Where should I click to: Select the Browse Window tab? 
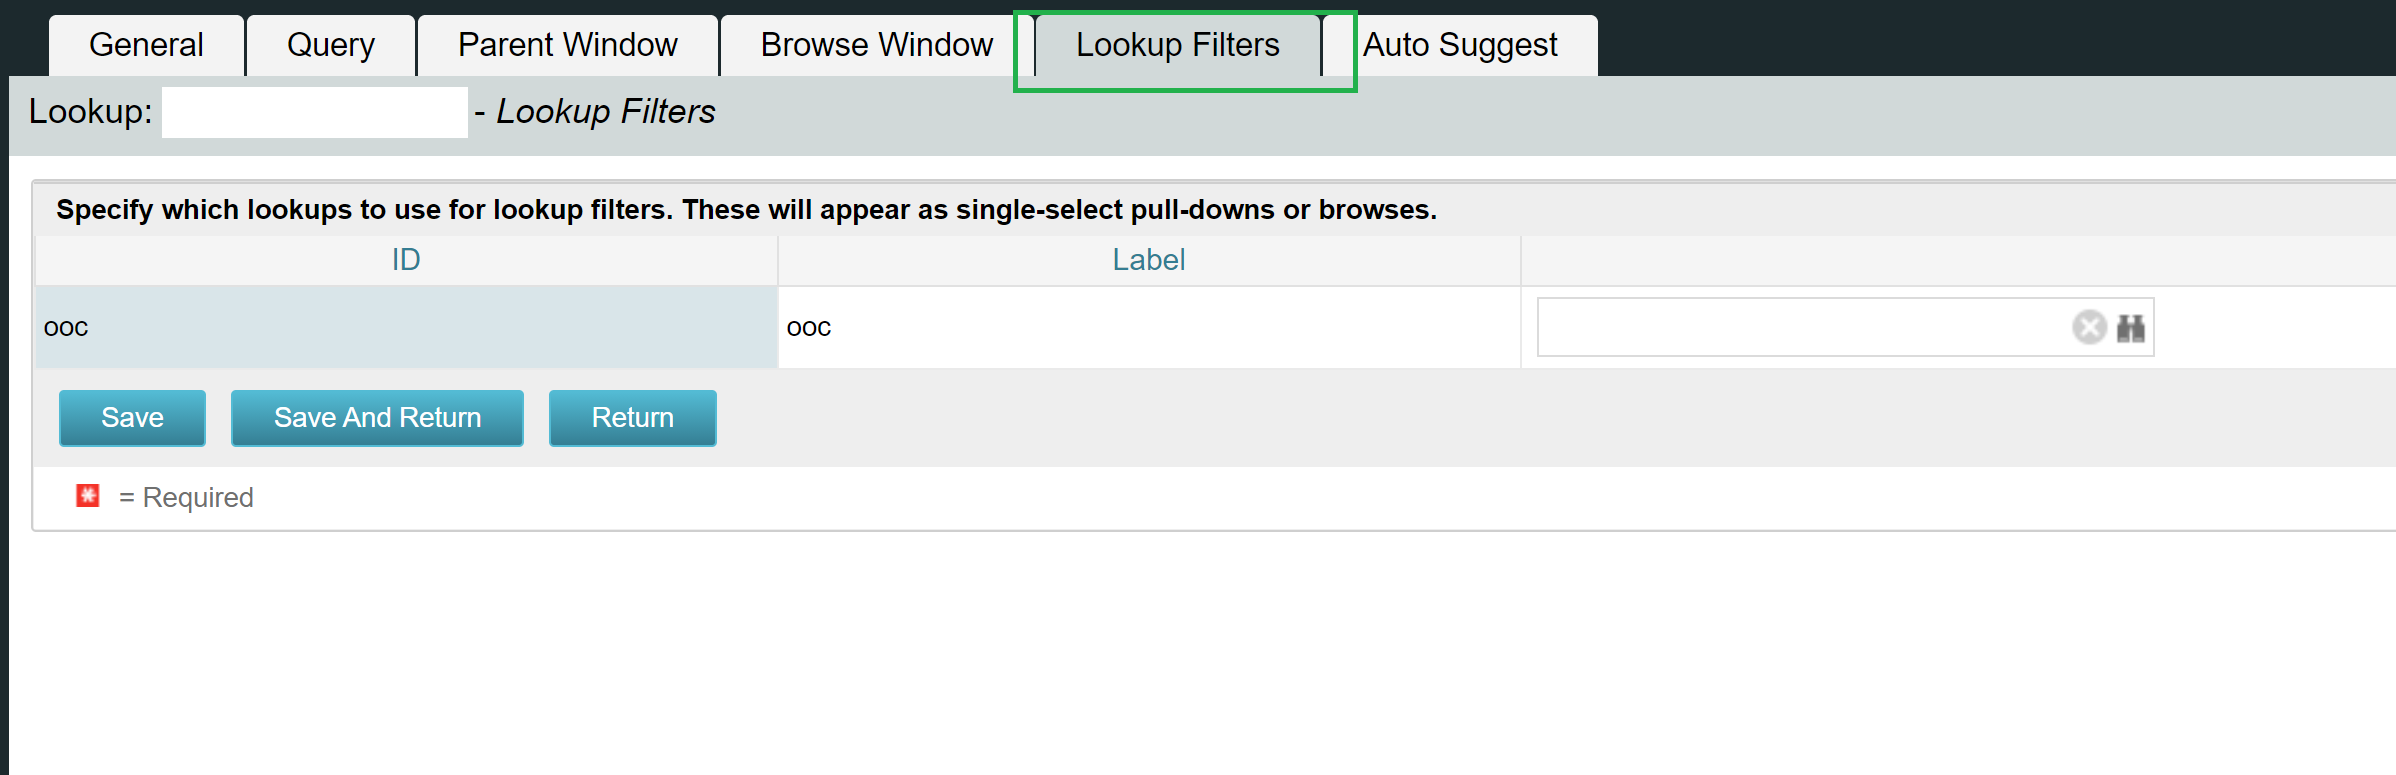click(876, 45)
